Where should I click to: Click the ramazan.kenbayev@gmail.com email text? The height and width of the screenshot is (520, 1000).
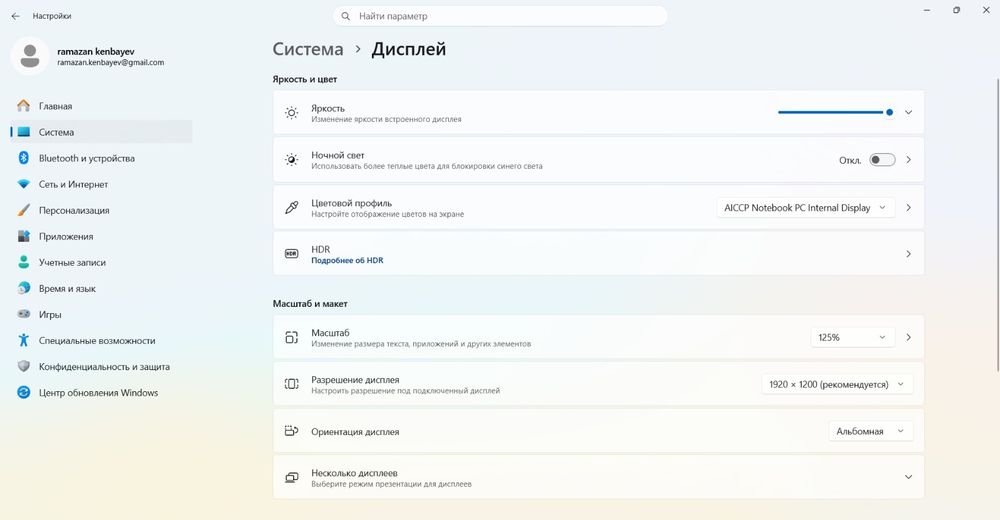click(110, 63)
